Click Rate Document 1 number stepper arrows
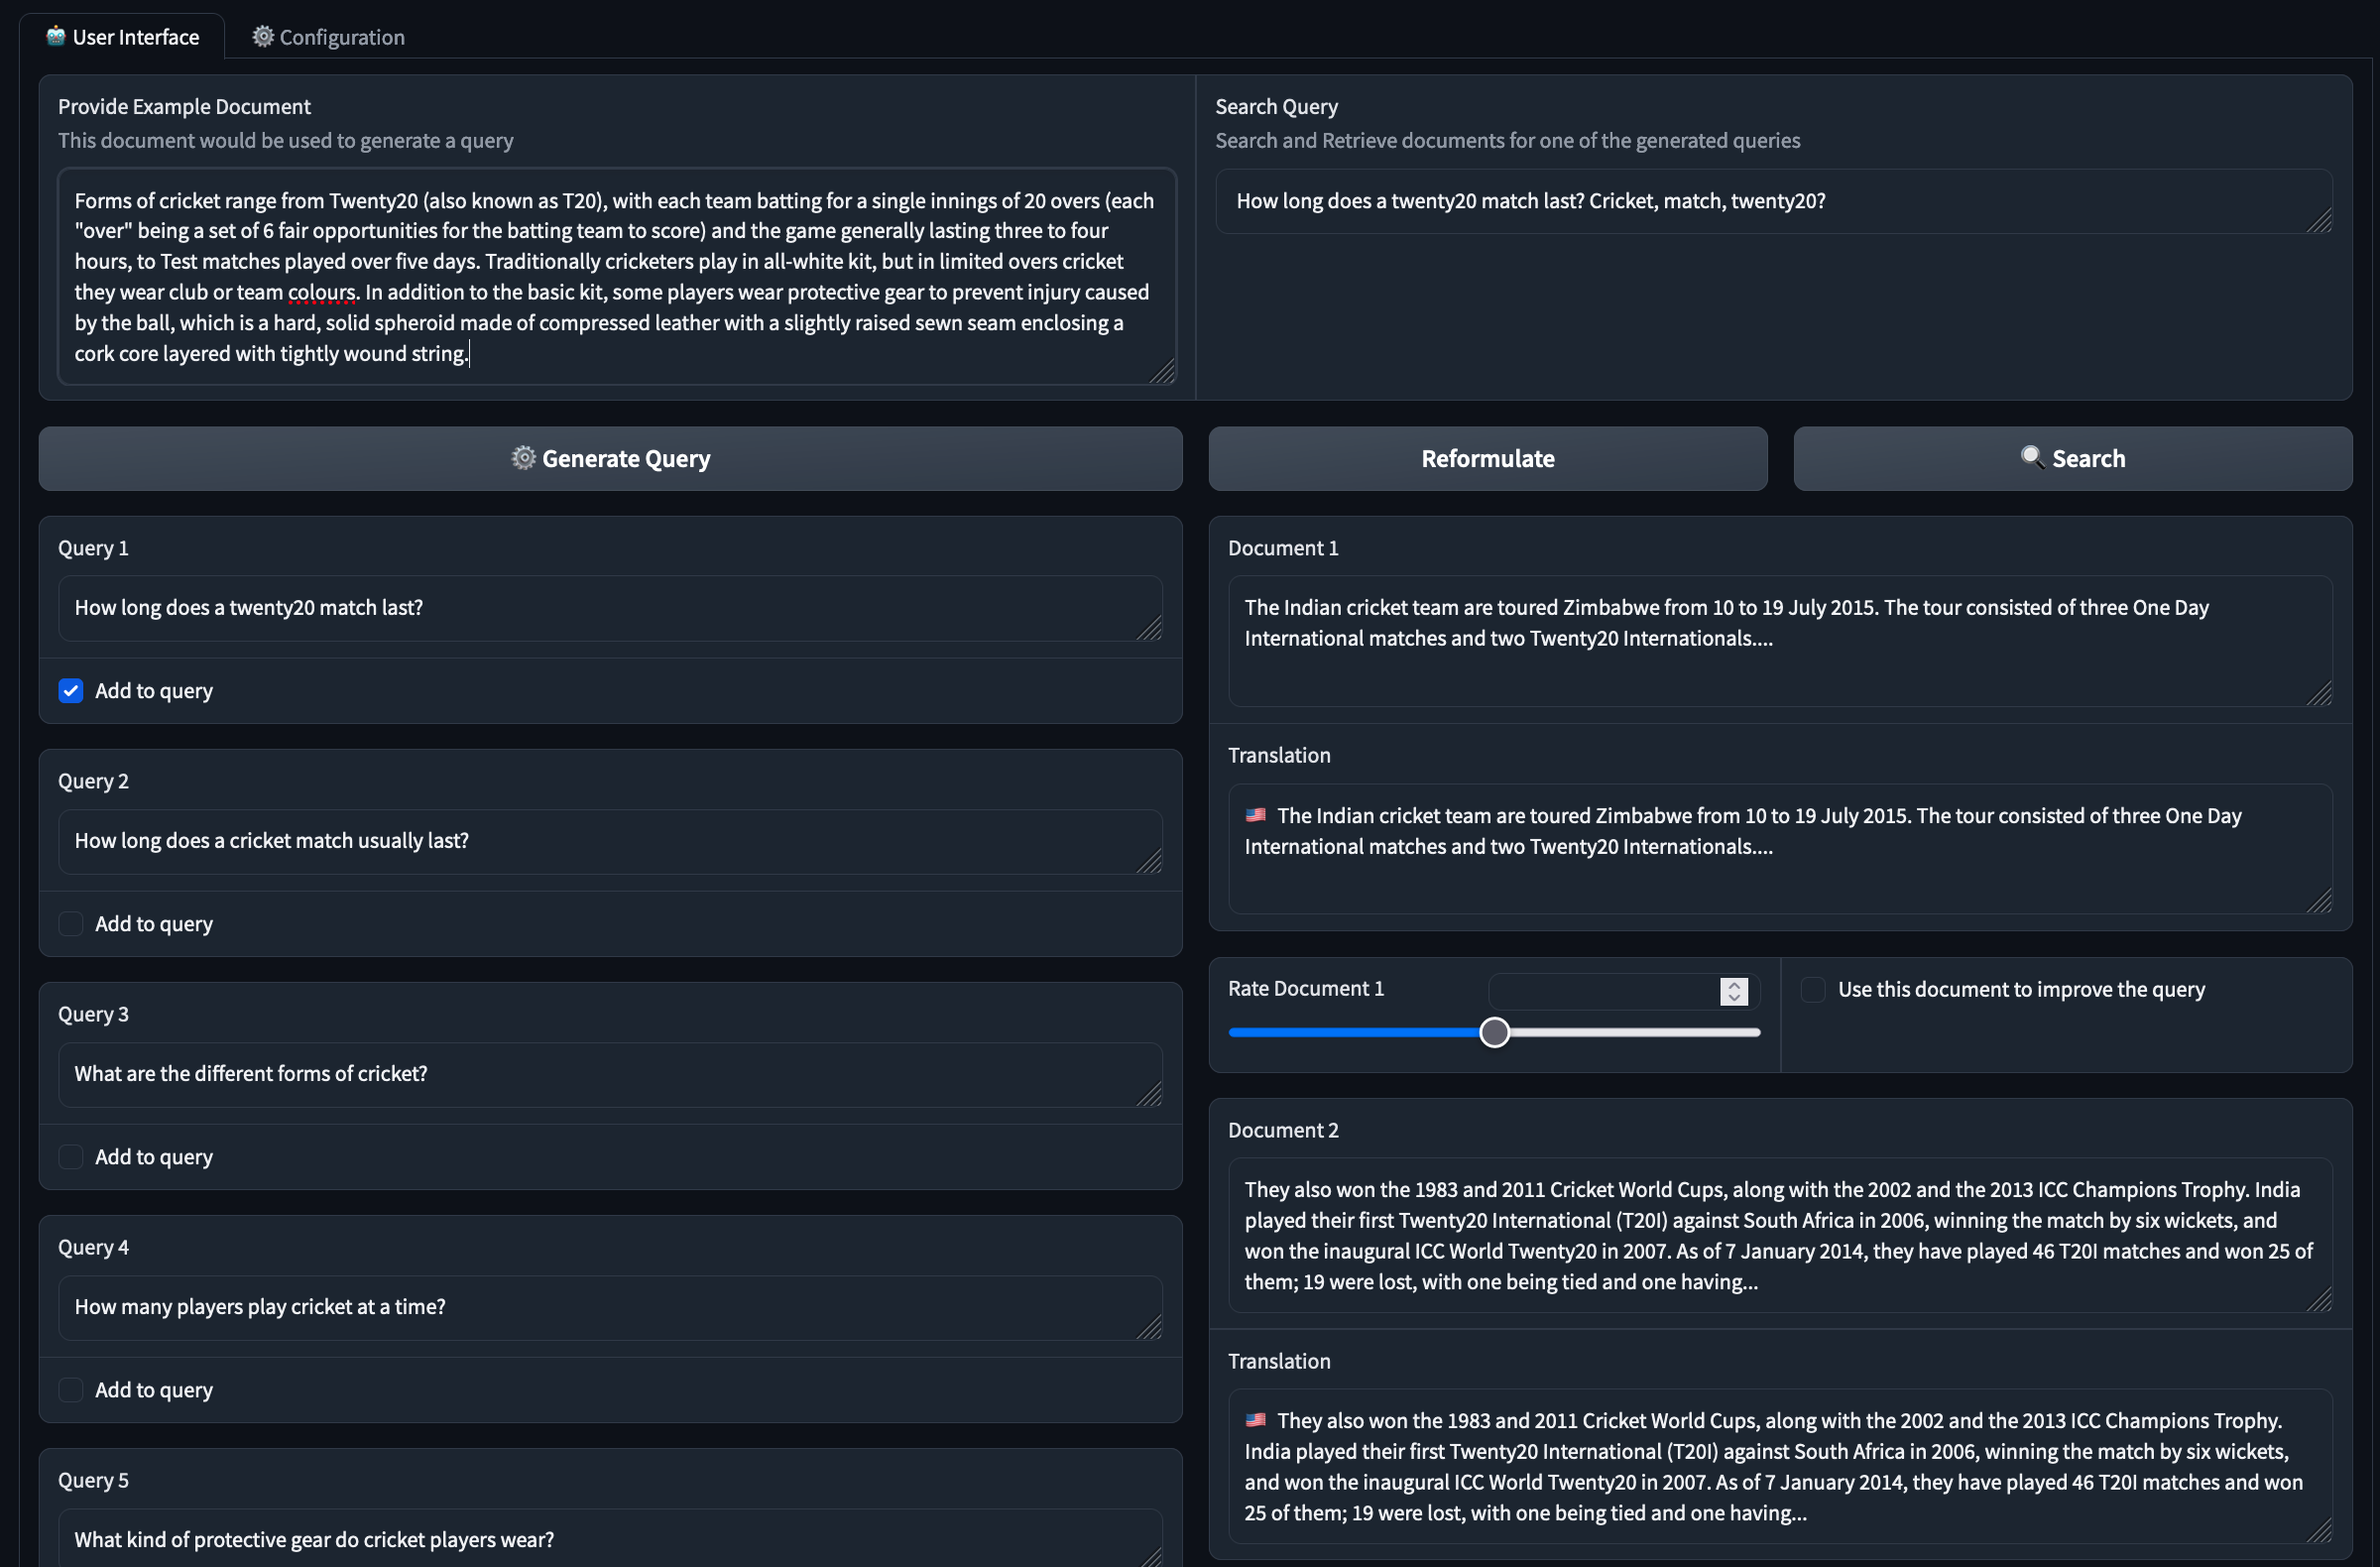 1734,990
